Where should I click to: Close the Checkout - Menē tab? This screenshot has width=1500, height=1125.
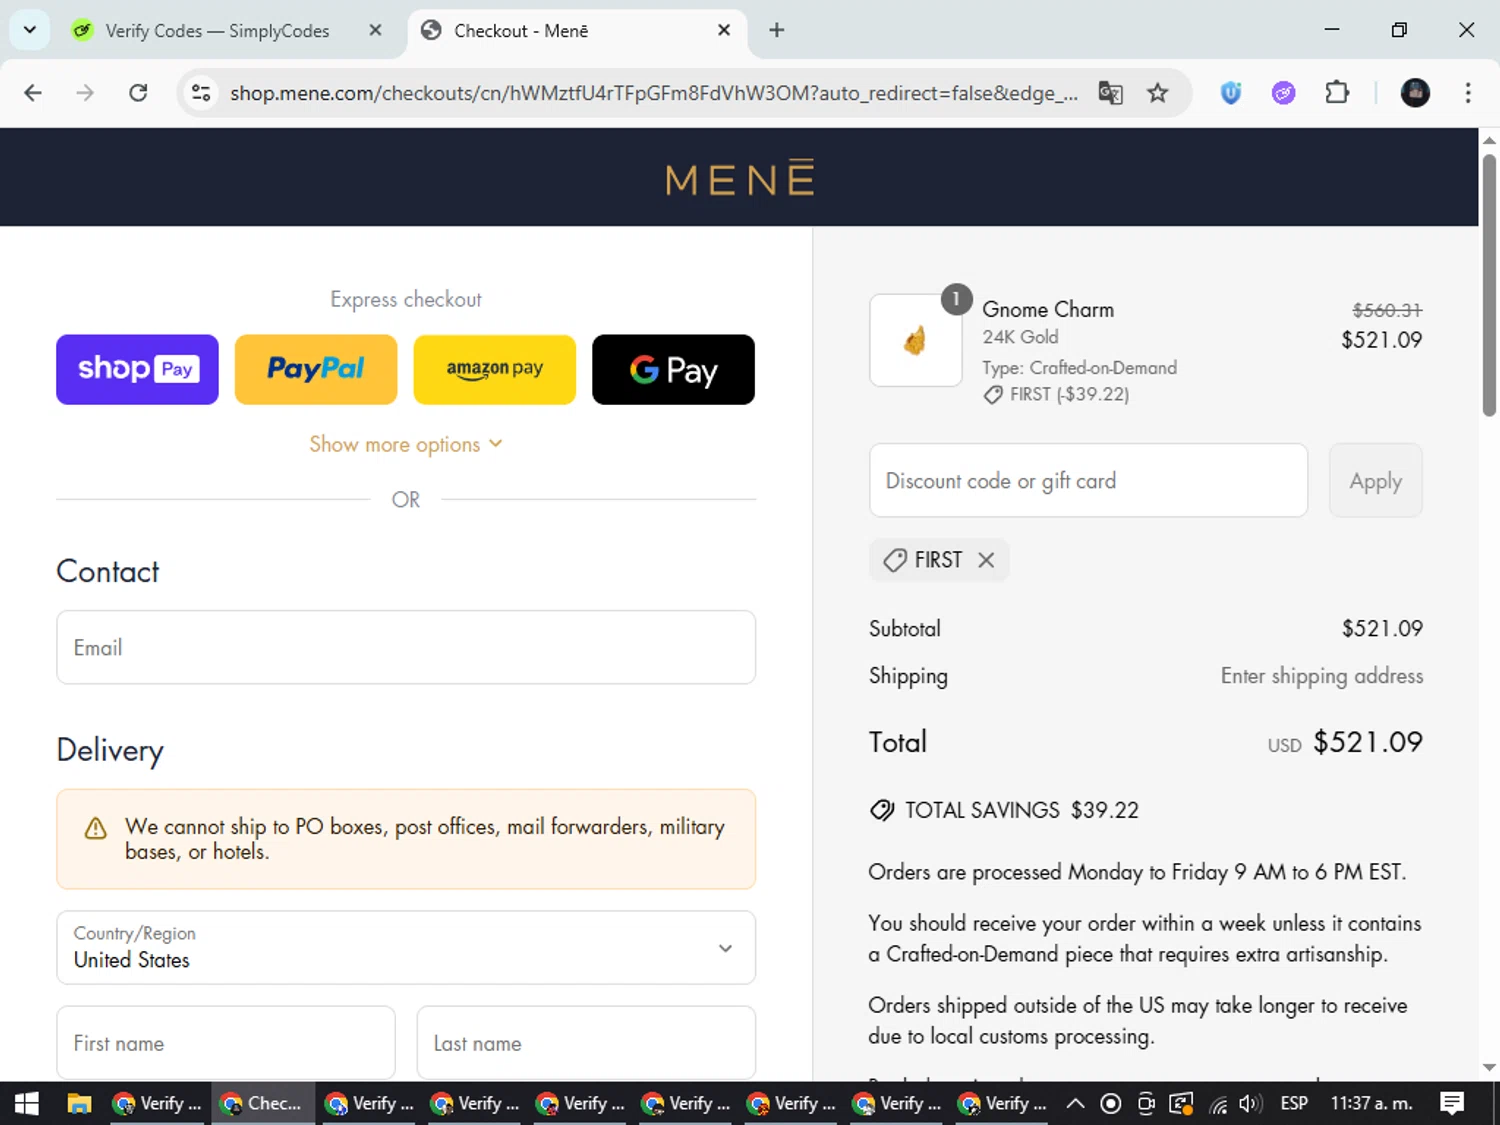coord(724,30)
